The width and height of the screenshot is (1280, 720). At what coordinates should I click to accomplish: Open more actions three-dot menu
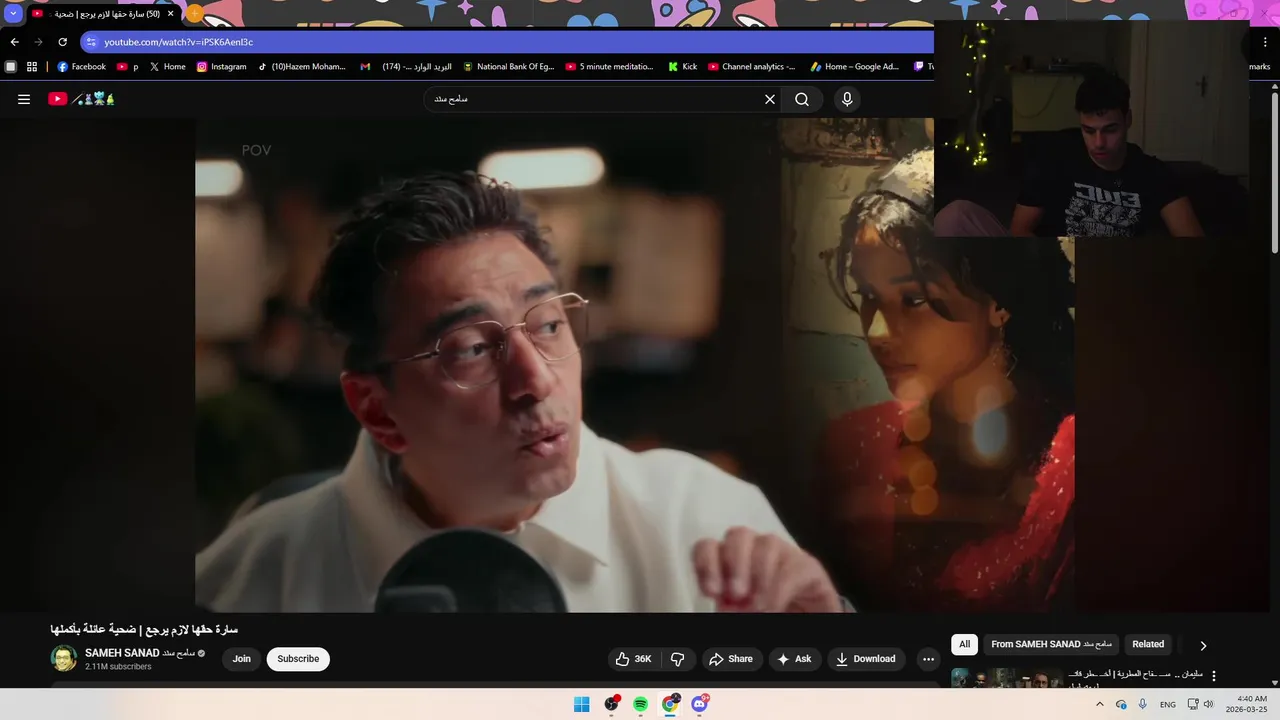[x=928, y=659]
